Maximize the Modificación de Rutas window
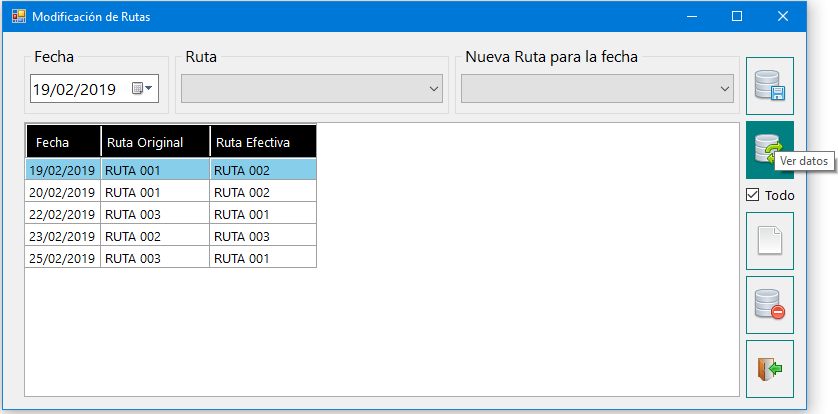 pos(737,17)
